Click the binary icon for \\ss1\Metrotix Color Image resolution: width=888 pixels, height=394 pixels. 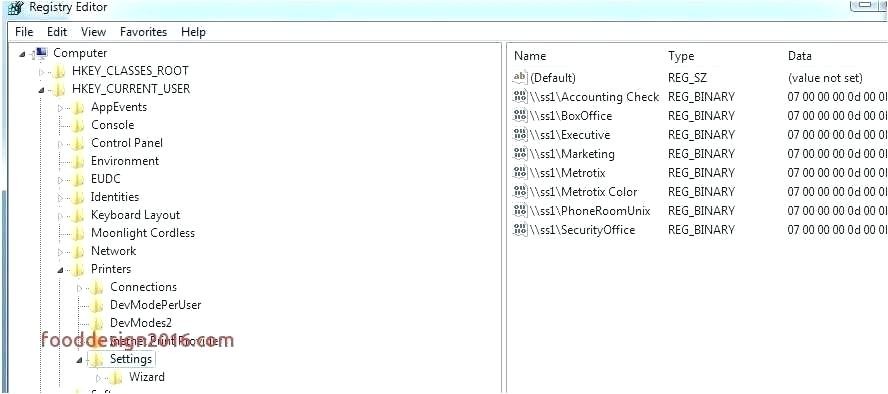pyautogui.click(x=520, y=192)
